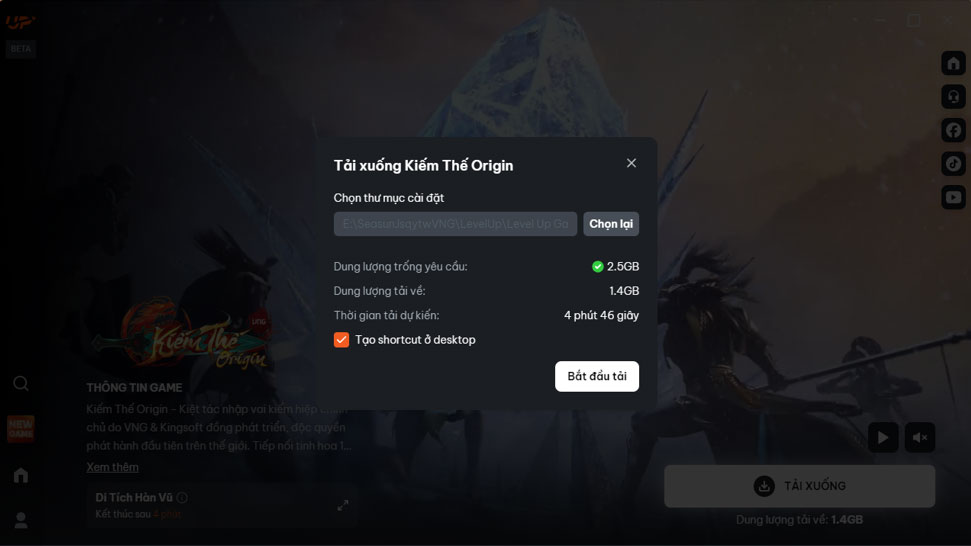Click 'Xem thêm' to read more
The image size is (971, 546).
(112, 467)
